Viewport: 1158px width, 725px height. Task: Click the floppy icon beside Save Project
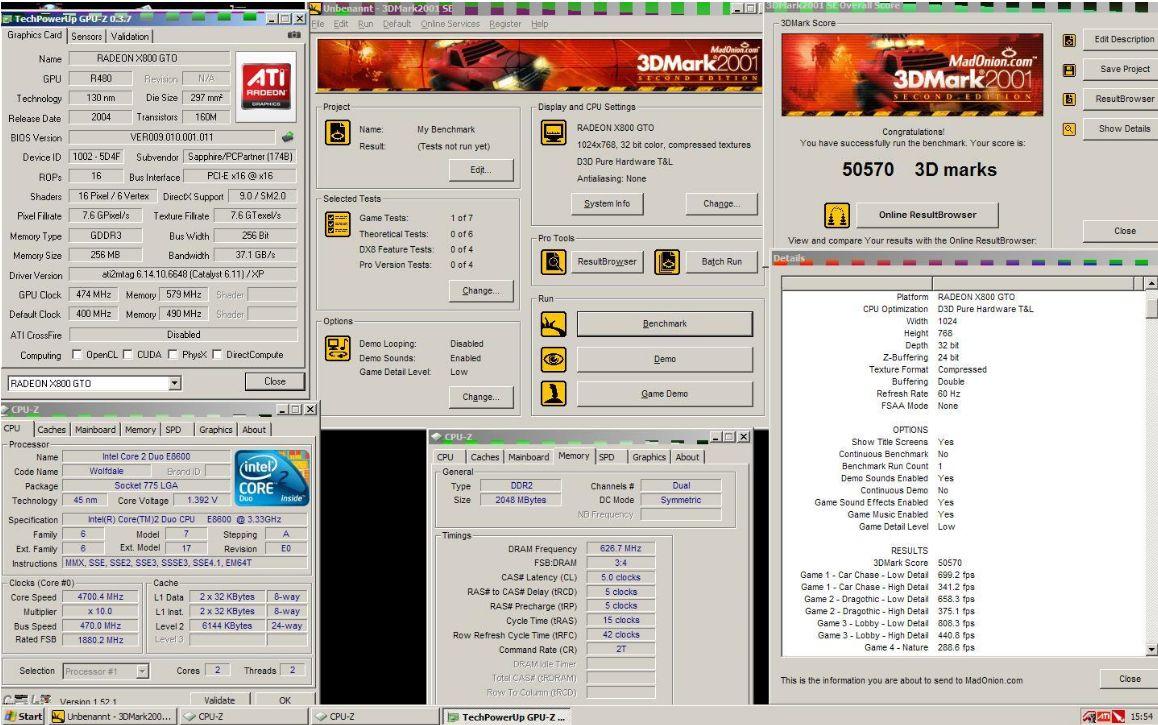point(1069,70)
